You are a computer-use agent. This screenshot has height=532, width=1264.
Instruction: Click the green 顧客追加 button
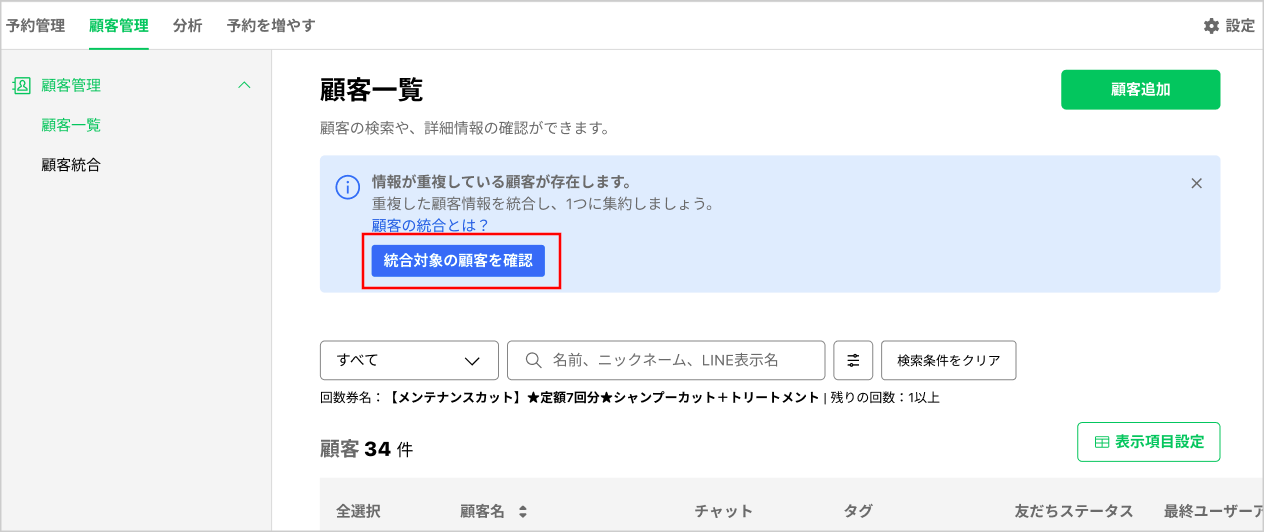[1140, 89]
